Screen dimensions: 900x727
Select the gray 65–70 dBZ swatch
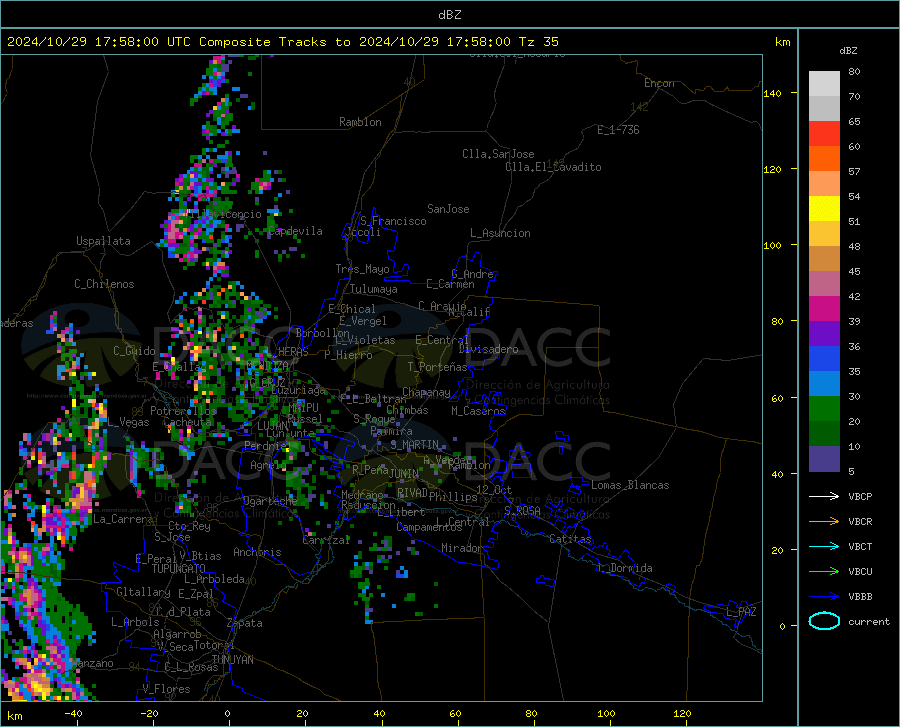point(824,109)
